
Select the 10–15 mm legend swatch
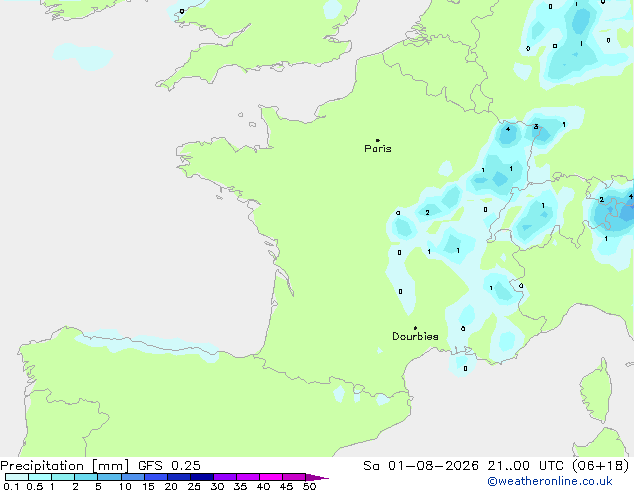pyautogui.click(x=132, y=477)
